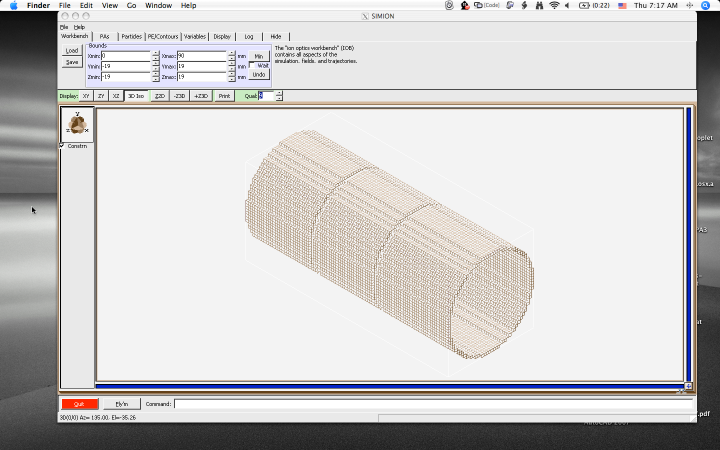720x450 pixels.
Task: Open the Go menu in menu bar
Action: 131,6
